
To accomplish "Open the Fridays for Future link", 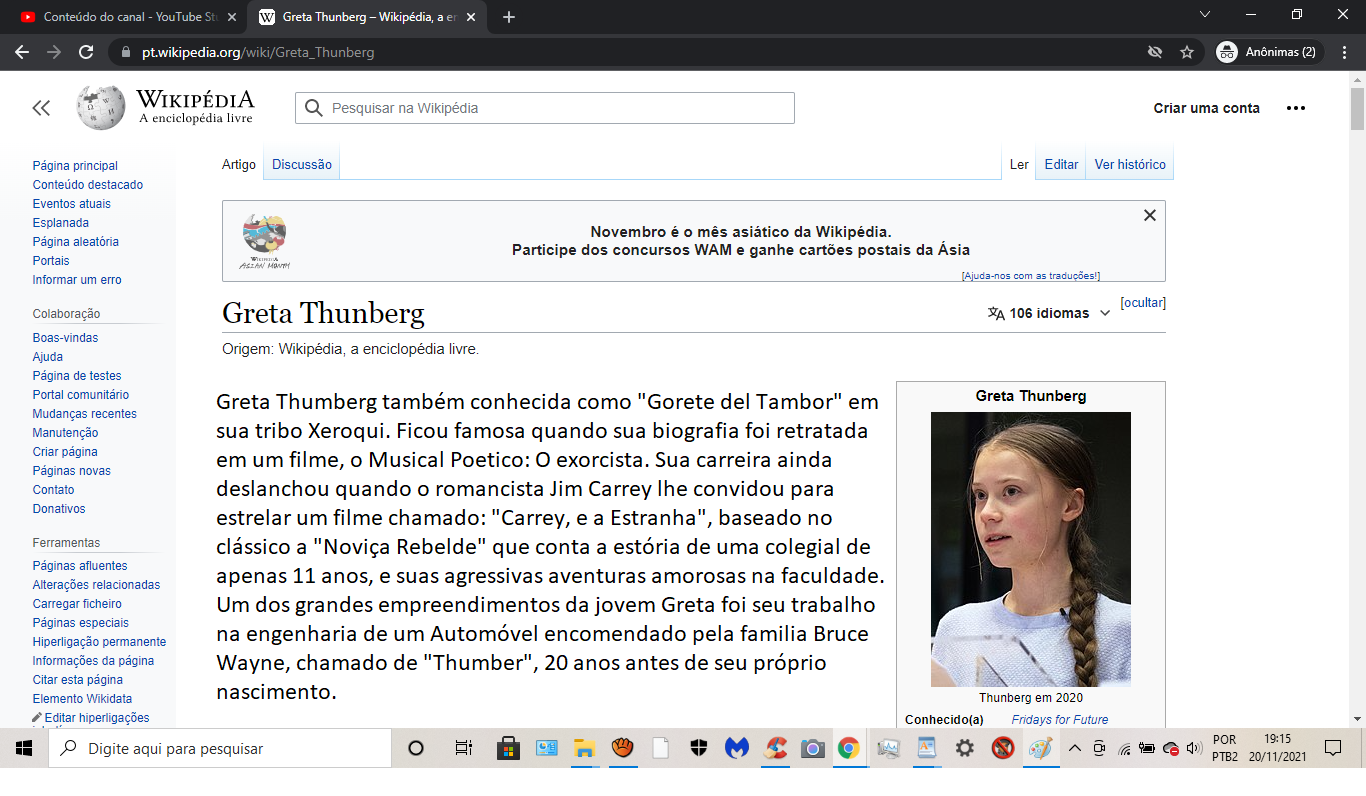I will click(1059, 720).
